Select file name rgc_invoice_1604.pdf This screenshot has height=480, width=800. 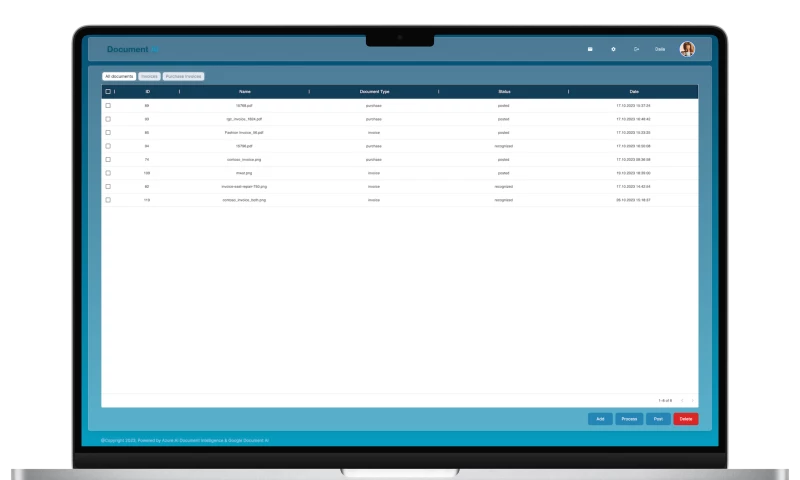click(244, 119)
